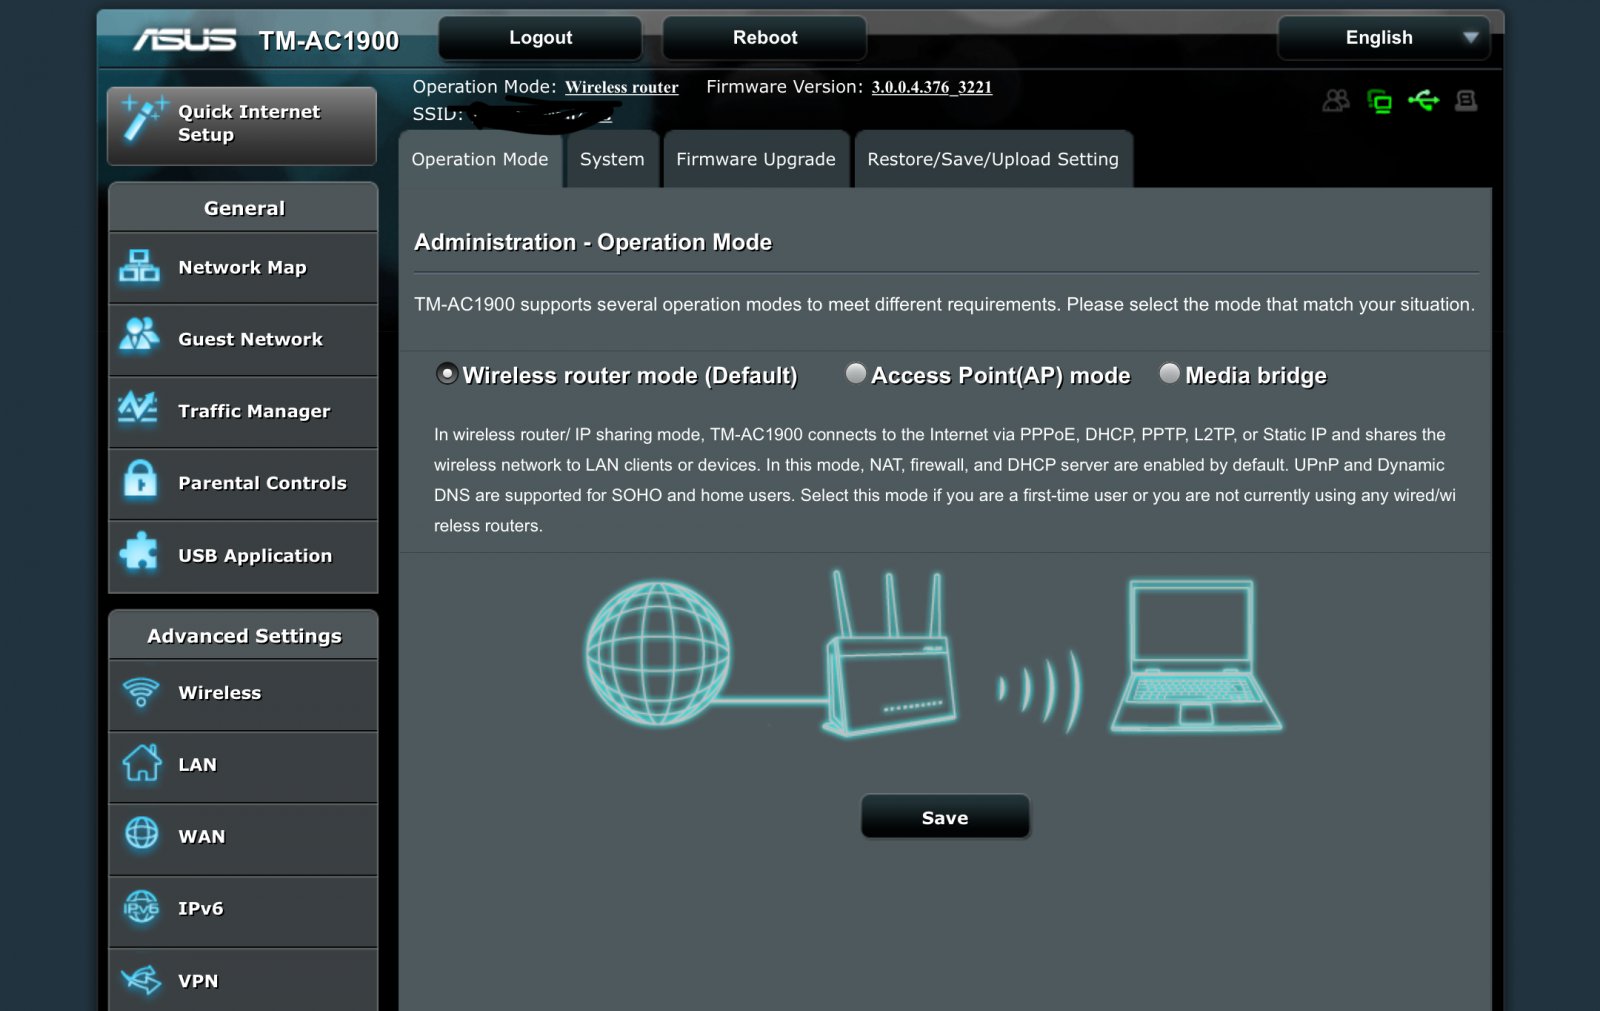The image size is (1600, 1011).
Task: Open the Restore/Save/Upload Setting tab
Action: [992, 160]
